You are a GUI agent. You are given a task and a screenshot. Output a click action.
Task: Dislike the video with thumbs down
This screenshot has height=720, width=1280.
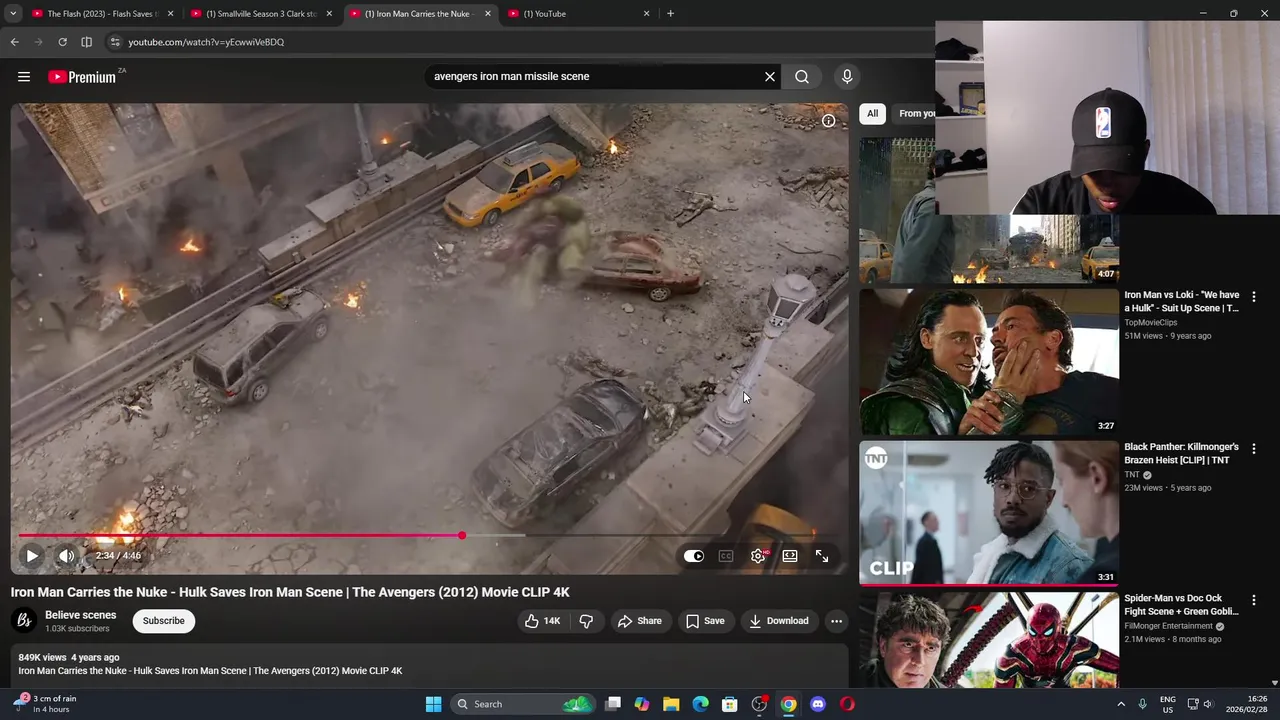(x=586, y=621)
